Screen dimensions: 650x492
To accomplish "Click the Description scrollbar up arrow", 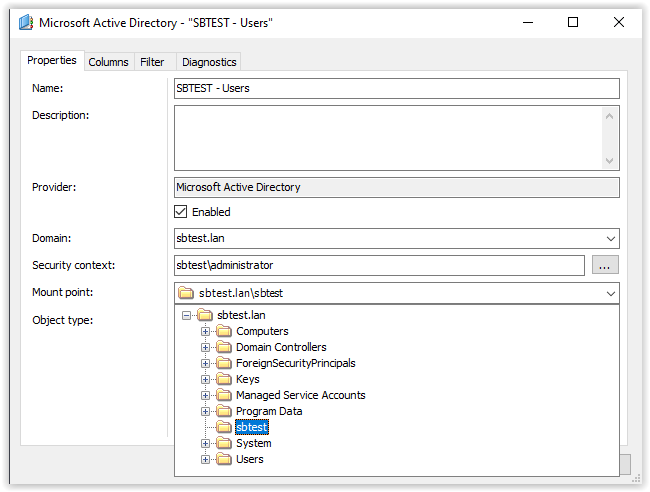I will pyautogui.click(x=609, y=116).
